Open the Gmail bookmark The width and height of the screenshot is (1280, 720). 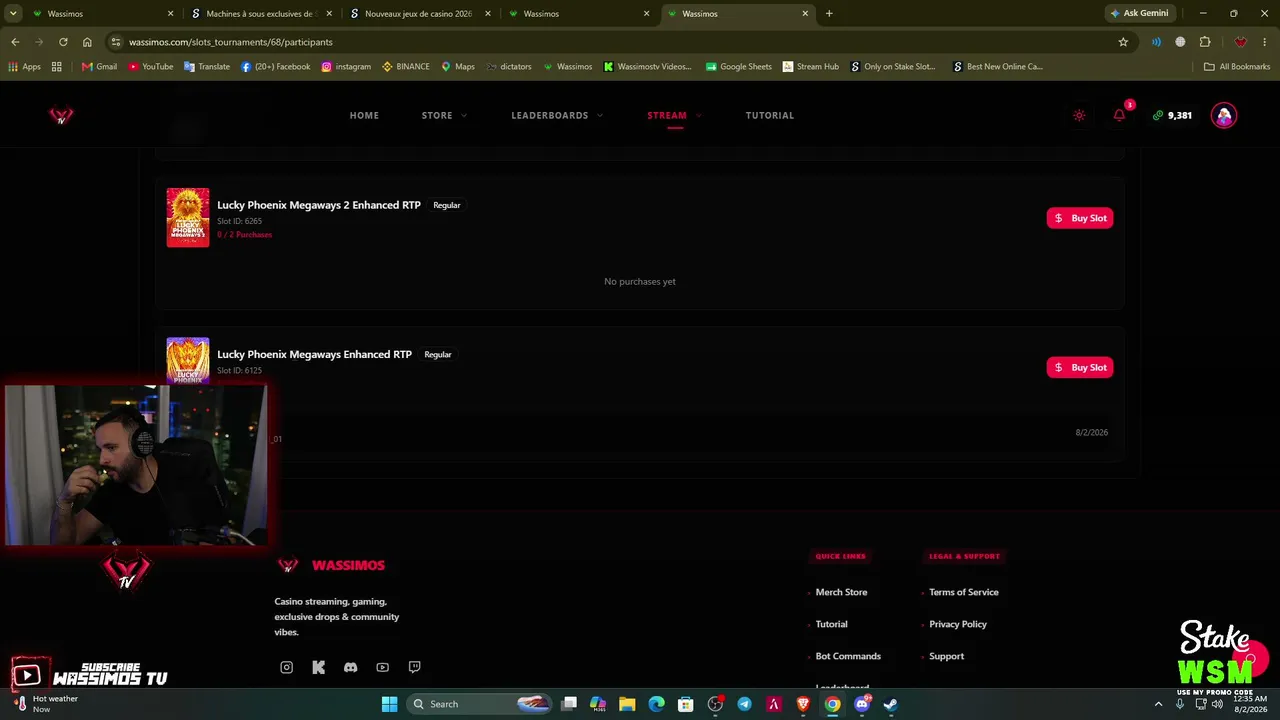pos(99,66)
